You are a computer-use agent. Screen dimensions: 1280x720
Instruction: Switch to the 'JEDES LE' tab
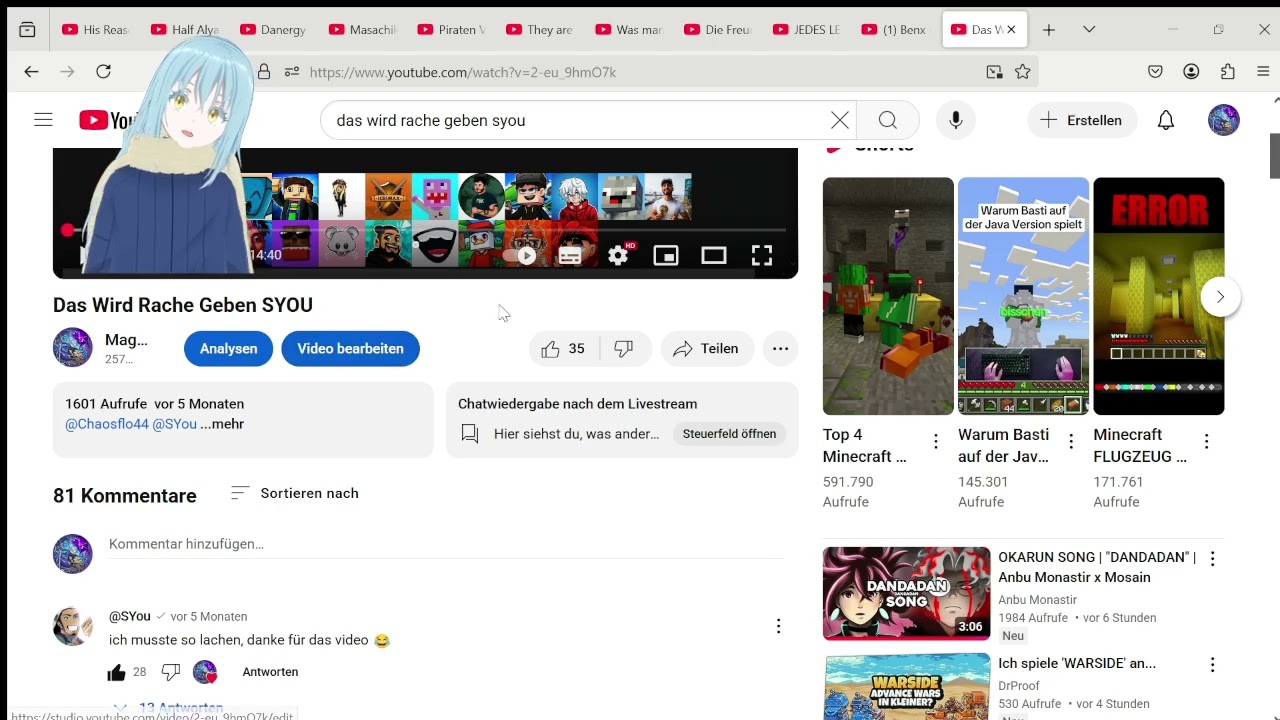coord(808,30)
